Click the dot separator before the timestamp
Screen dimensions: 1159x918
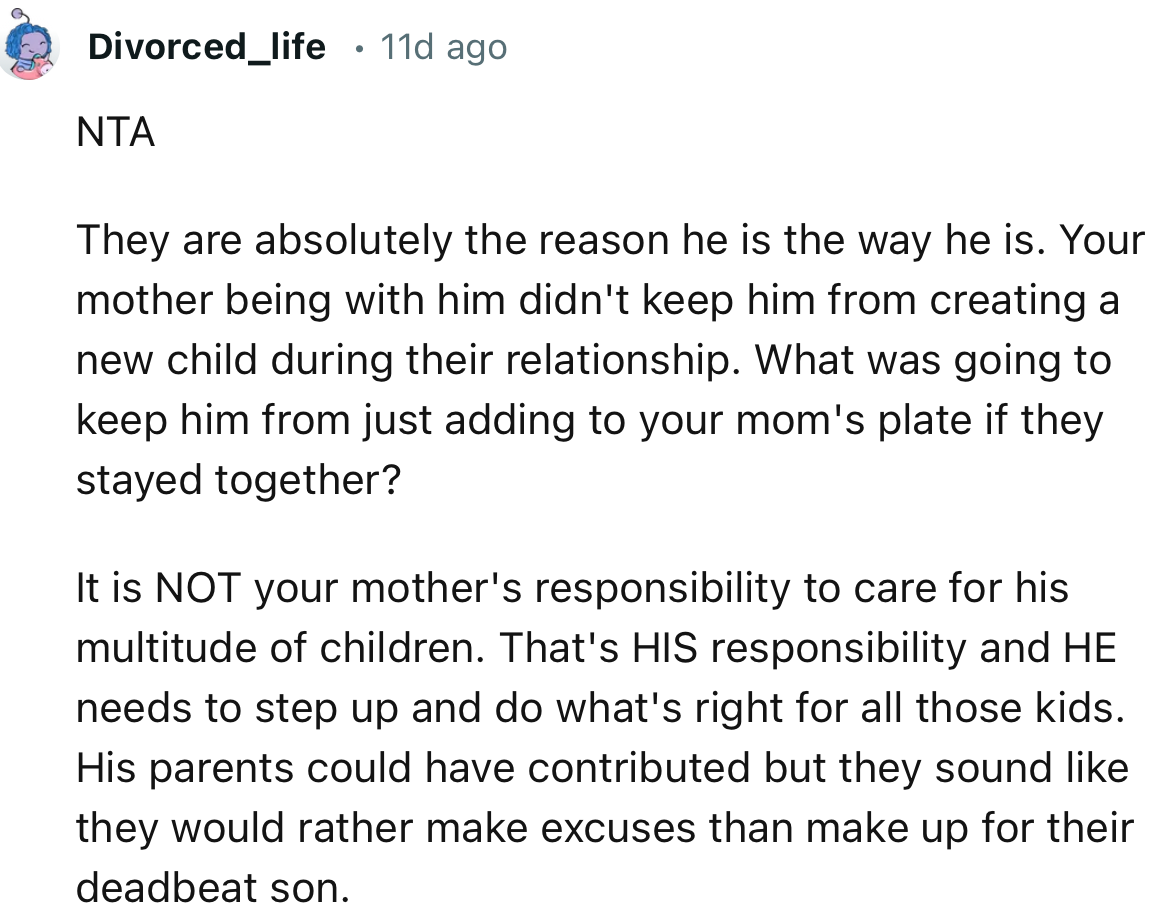(357, 47)
